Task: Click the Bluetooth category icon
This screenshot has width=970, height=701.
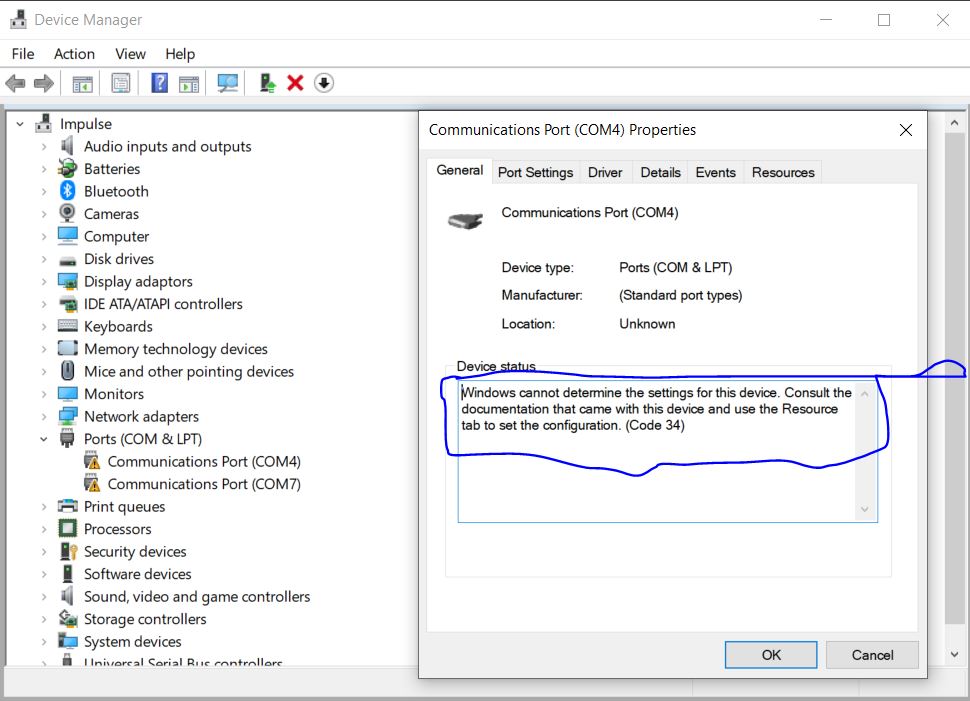Action: 67,191
